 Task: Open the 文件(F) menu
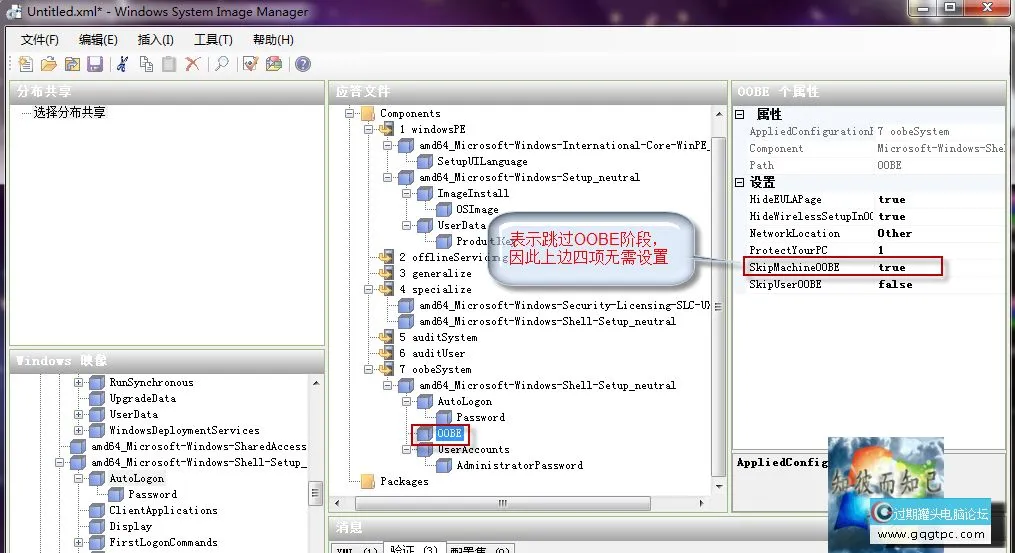click(39, 40)
